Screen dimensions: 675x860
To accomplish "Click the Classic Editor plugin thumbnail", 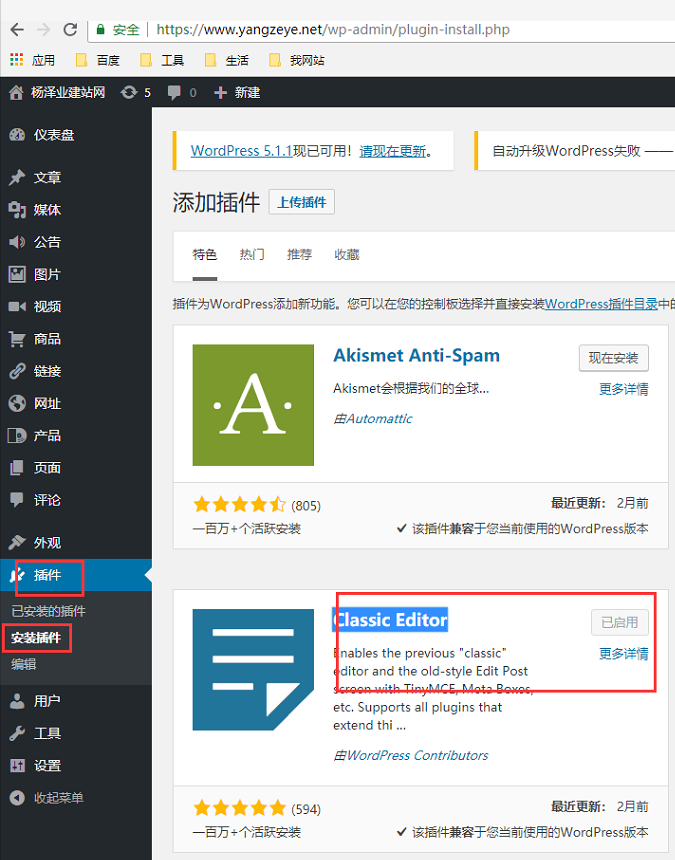I will 253,670.
